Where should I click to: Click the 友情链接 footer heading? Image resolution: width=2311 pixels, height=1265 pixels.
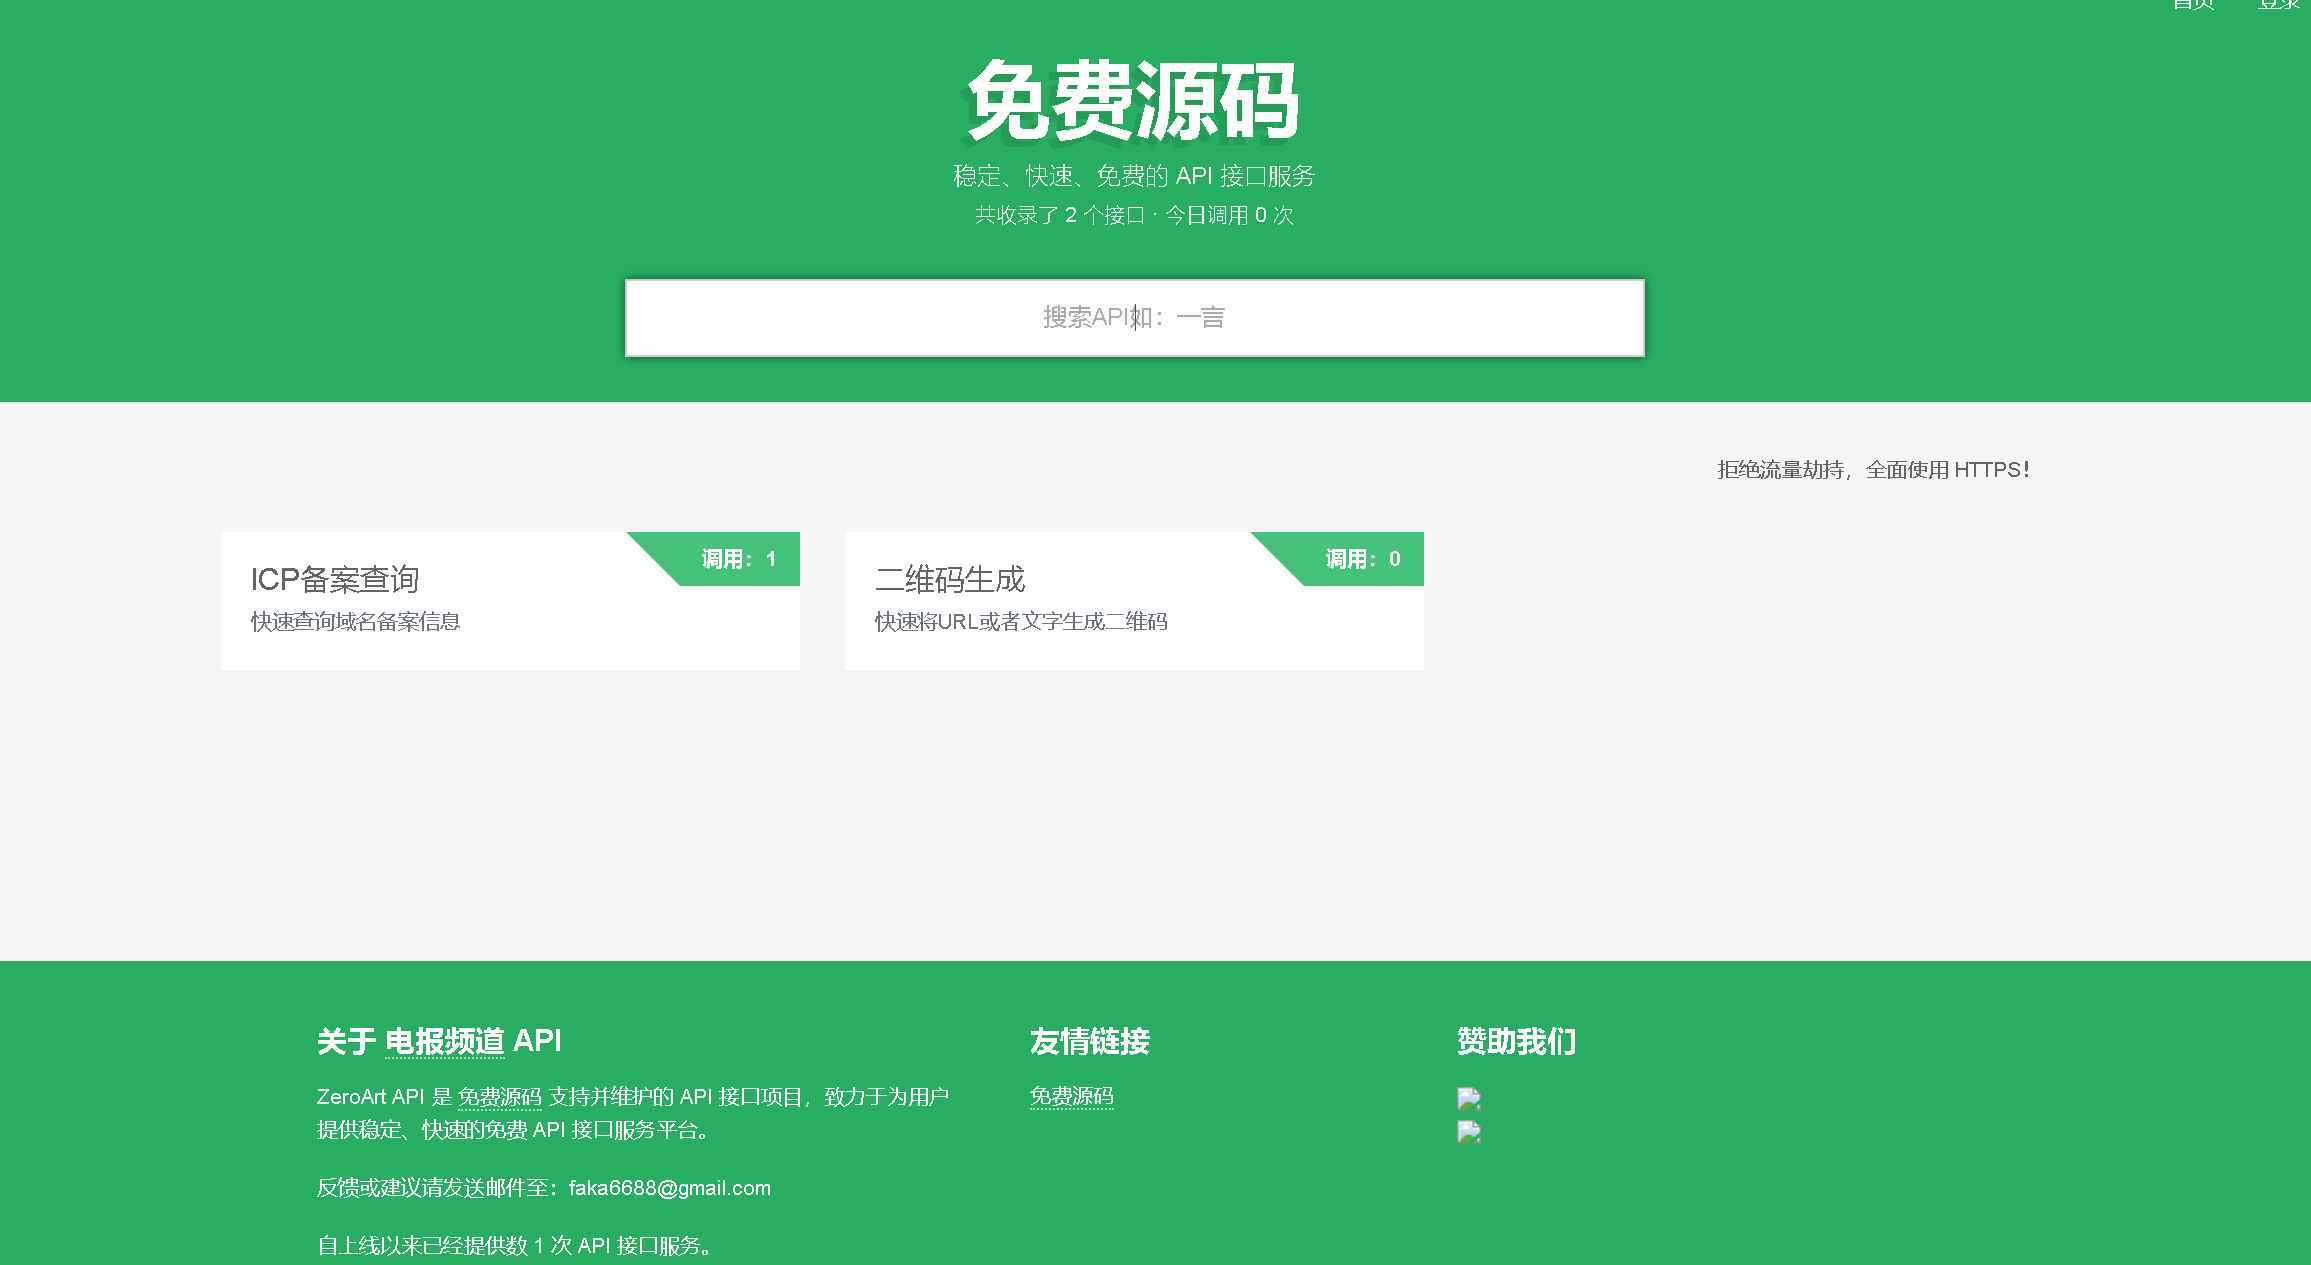pyautogui.click(x=1091, y=1041)
